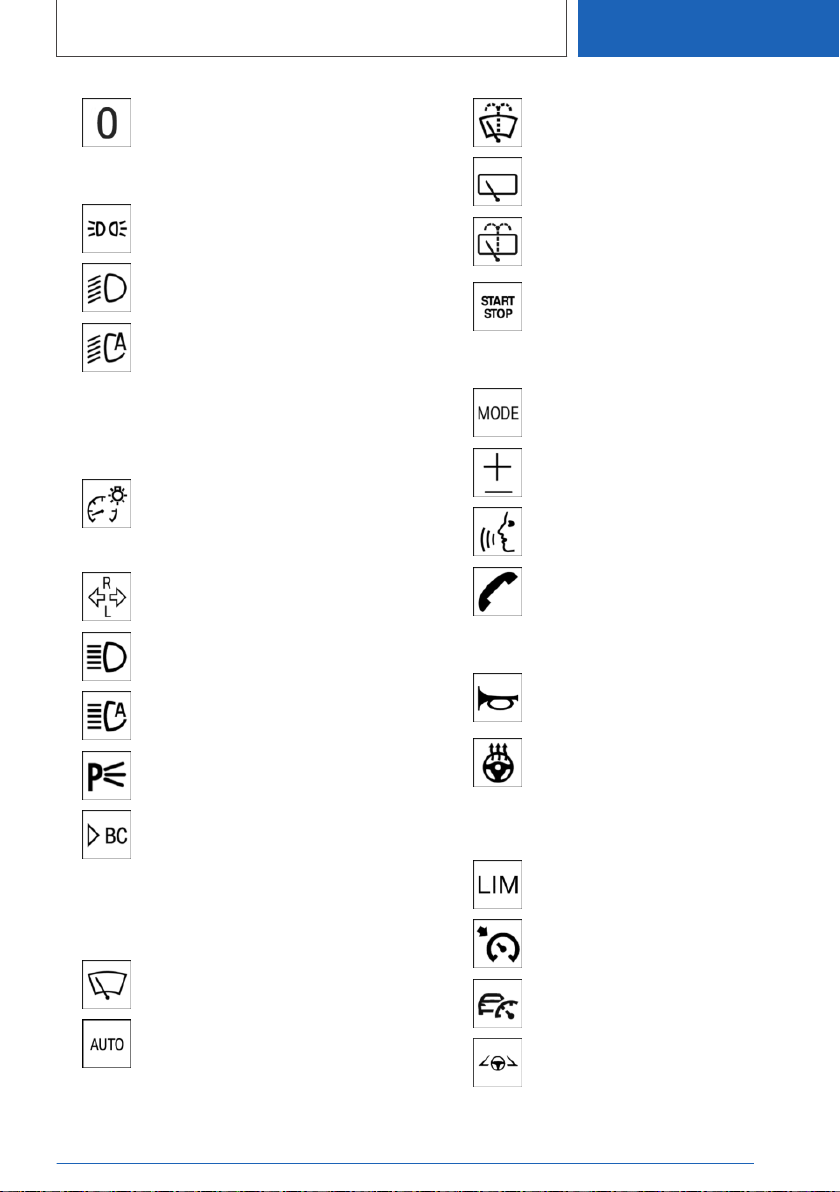Select the MODE button icon
This screenshot has height=1192, width=840.
(x=497, y=413)
